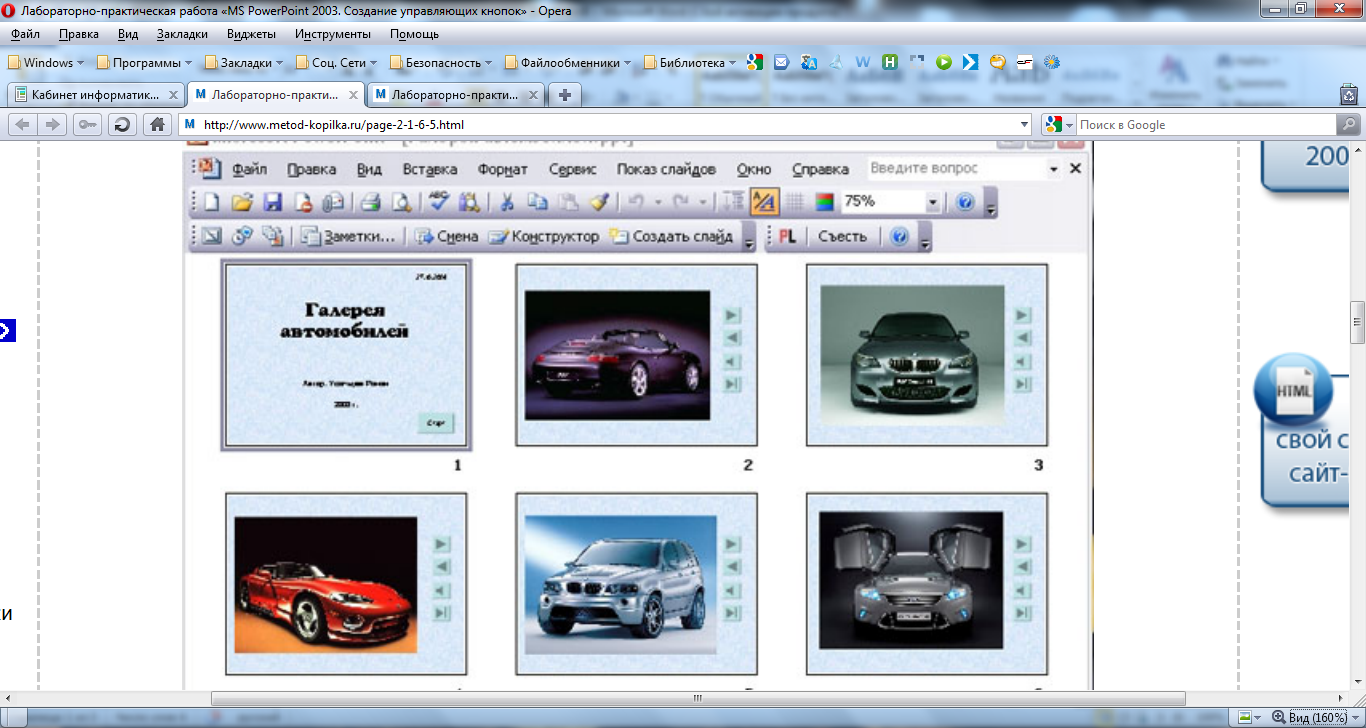Screen dimensions: 1366x728
Task: Click the blue help question icon beside 75%
Action: [x=964, y=202]
